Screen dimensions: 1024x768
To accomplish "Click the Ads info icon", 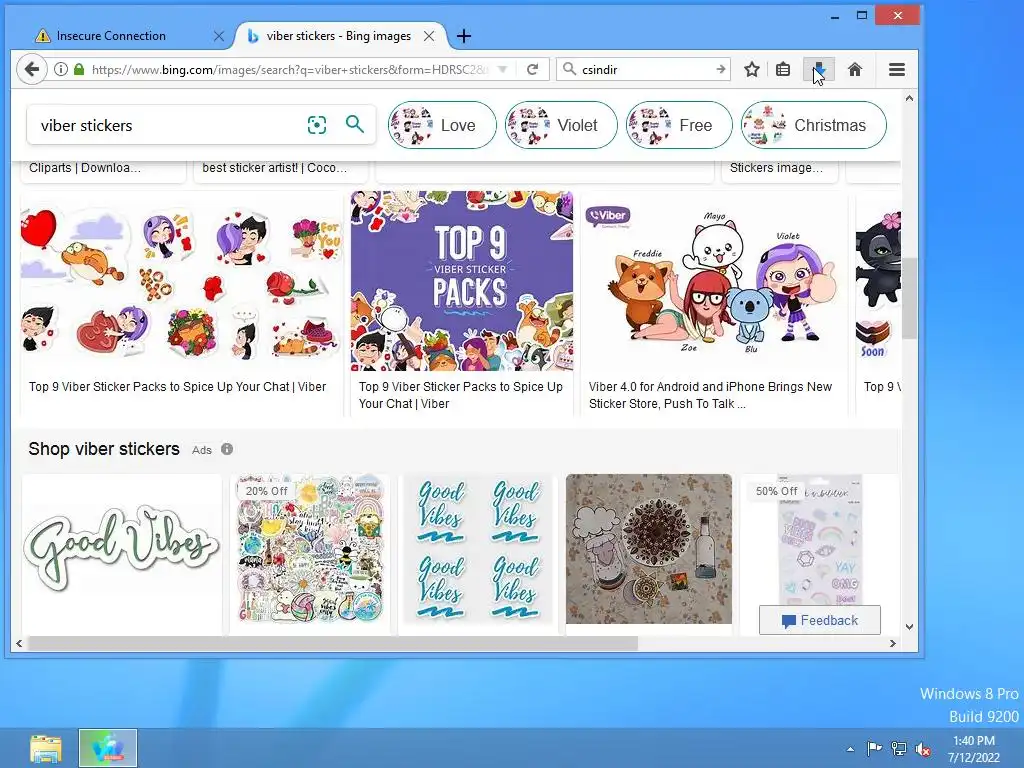I will [x=227, y=449].
